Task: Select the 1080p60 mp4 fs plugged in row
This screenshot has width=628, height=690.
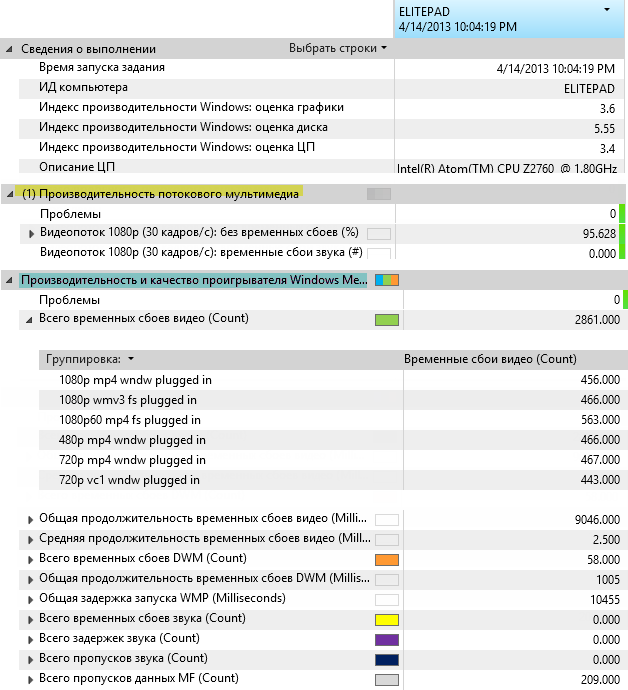Action: pyautogui.click(x=333, y=420)
